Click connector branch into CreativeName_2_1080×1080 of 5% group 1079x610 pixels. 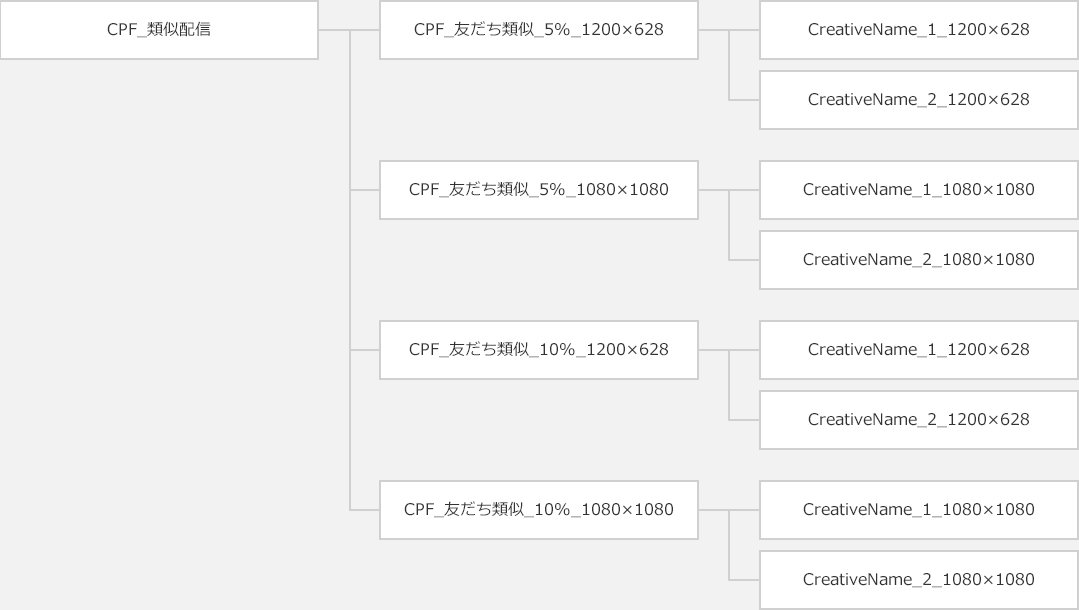tap(745, 260)
